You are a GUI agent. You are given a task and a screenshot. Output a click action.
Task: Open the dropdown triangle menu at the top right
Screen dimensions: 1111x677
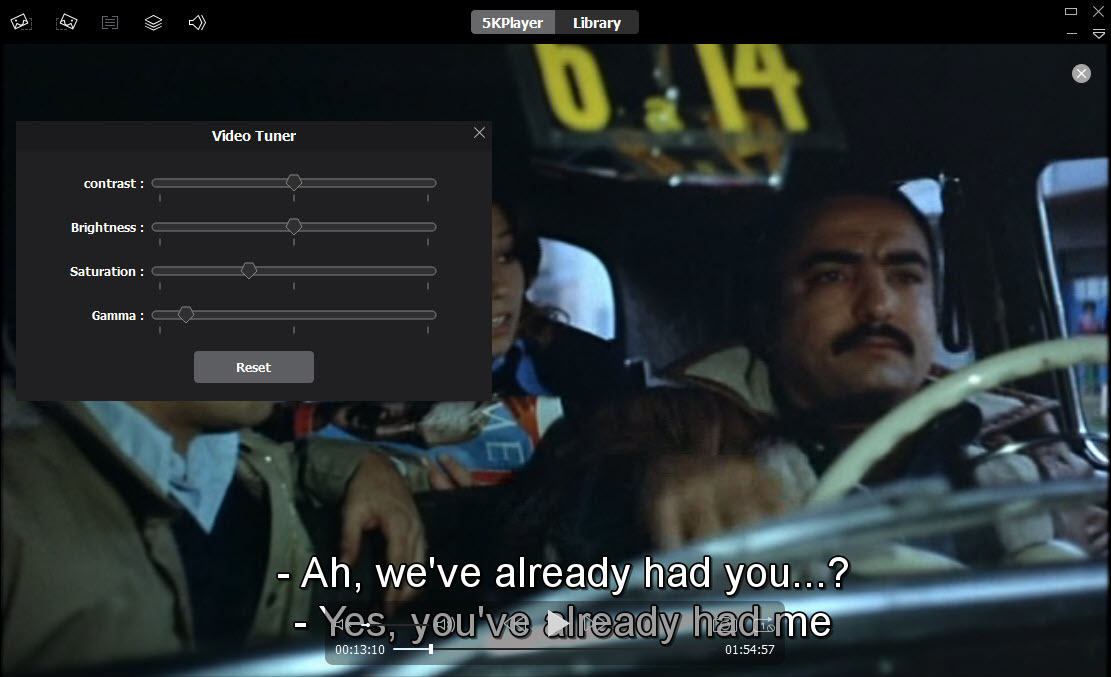(x=1098, y=33)
